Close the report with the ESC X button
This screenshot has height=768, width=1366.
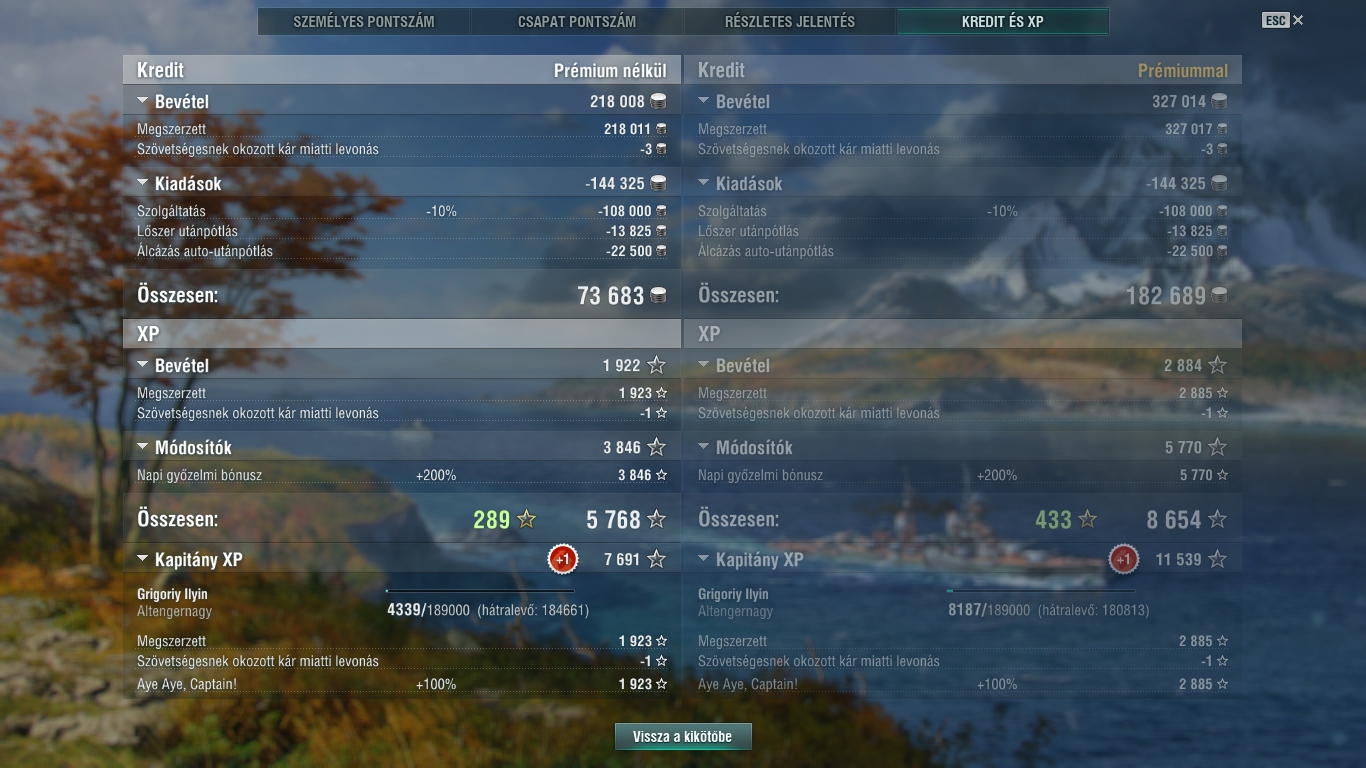tap(1283, 20)
